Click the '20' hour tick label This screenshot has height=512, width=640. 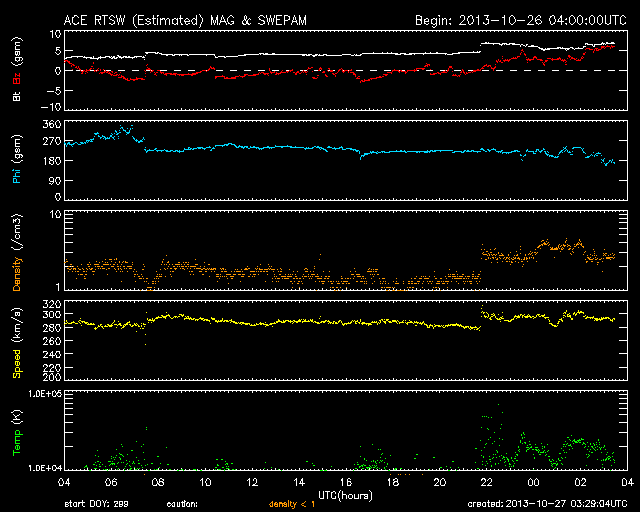[x=440, y=482]
